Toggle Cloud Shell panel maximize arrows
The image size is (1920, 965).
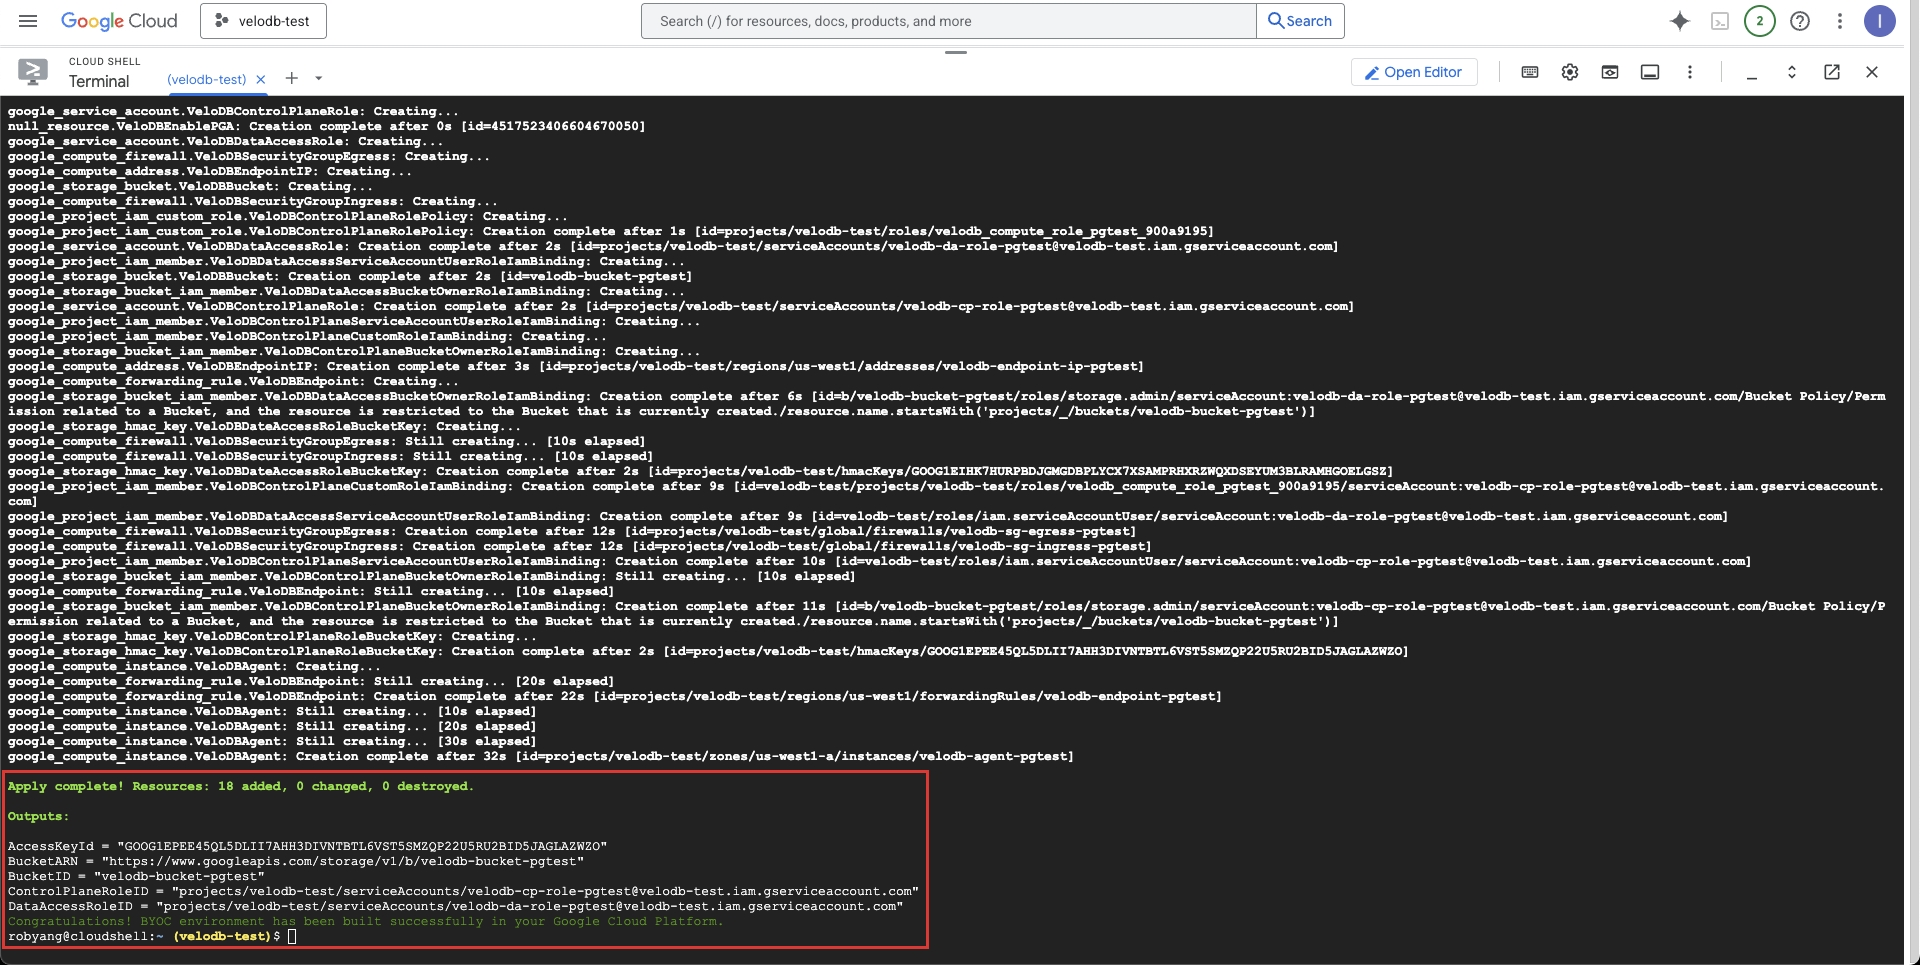click(1792, 72)
